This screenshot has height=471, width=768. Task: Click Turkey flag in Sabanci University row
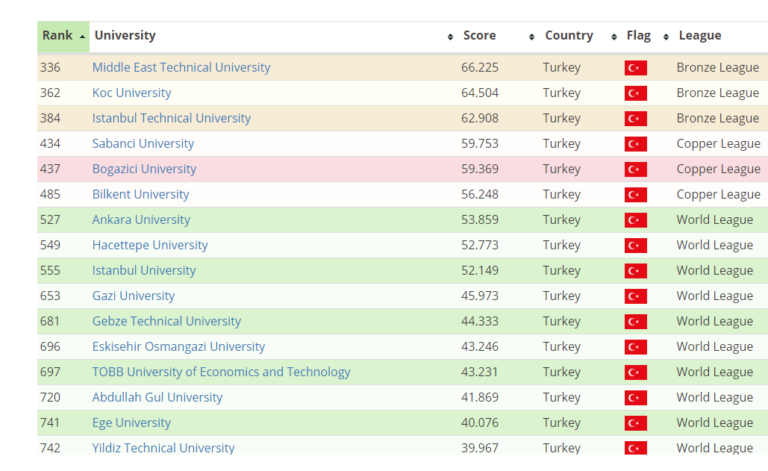coord(635,144)
